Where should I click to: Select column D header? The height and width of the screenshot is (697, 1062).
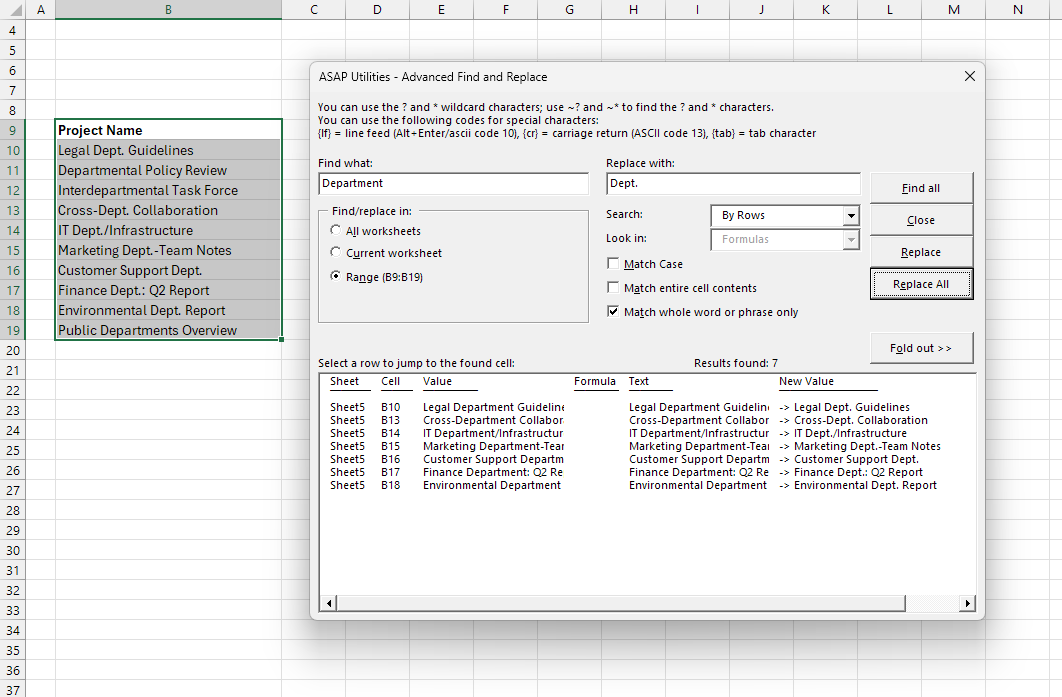pyautogui.click(x=377, y=9)
